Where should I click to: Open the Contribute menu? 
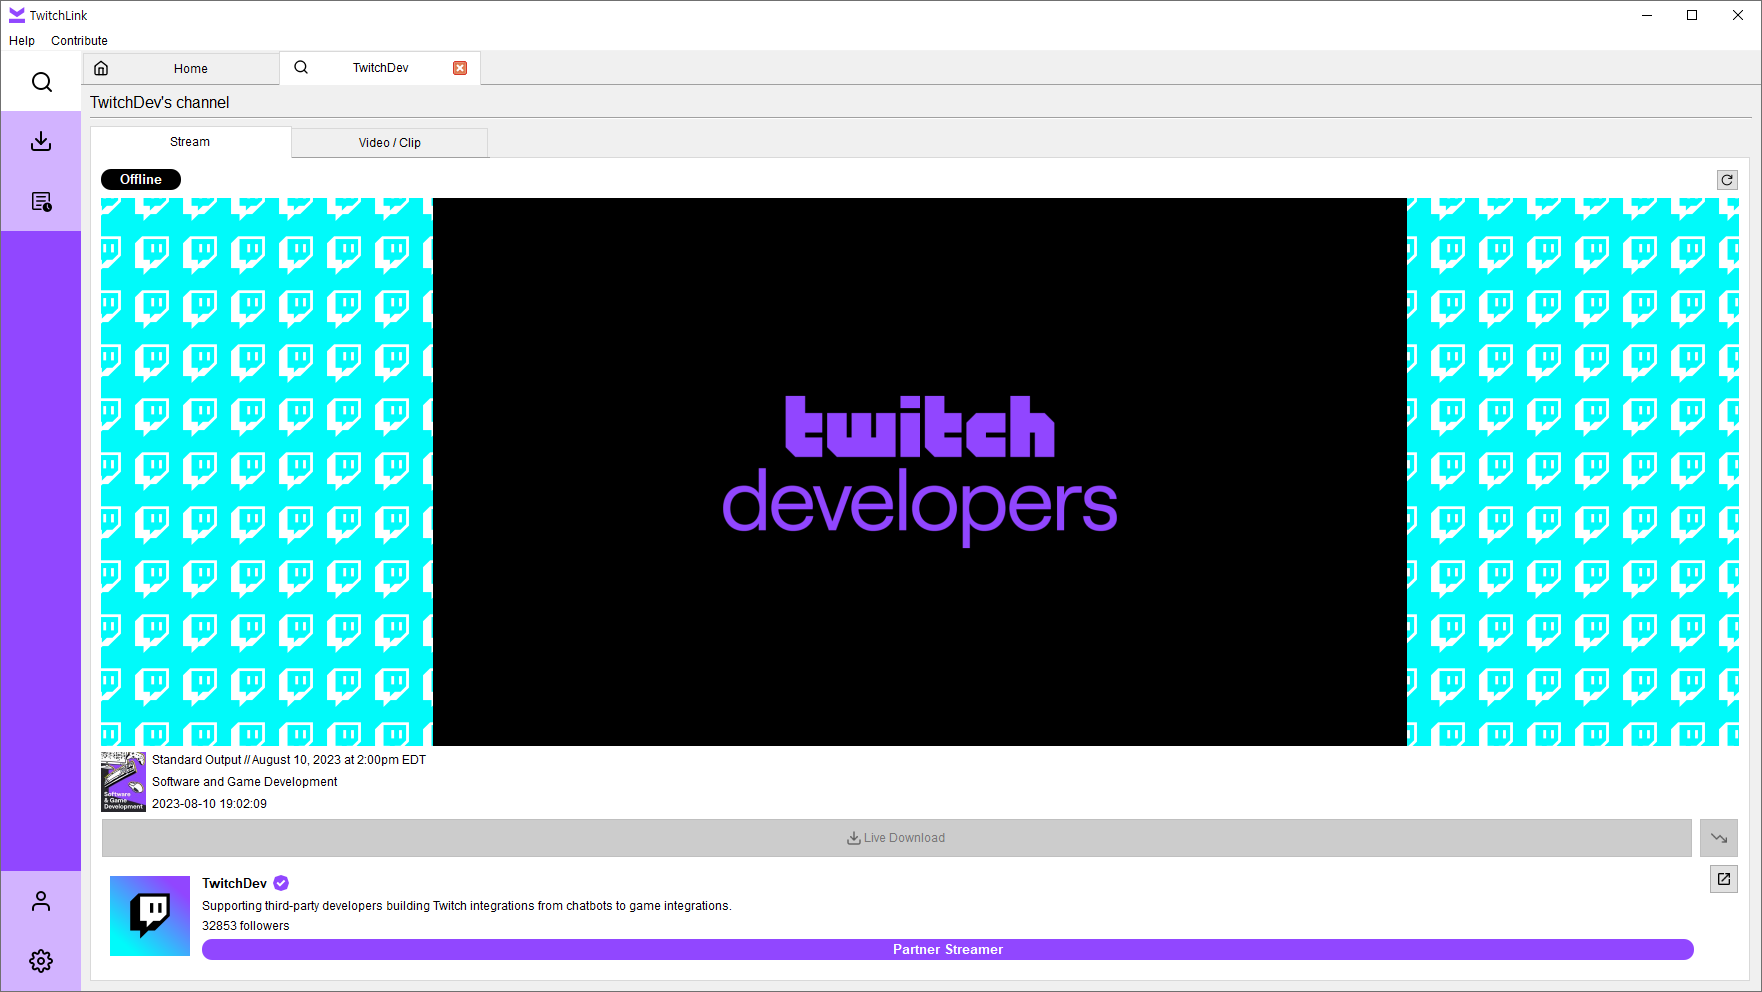[79, 41]
